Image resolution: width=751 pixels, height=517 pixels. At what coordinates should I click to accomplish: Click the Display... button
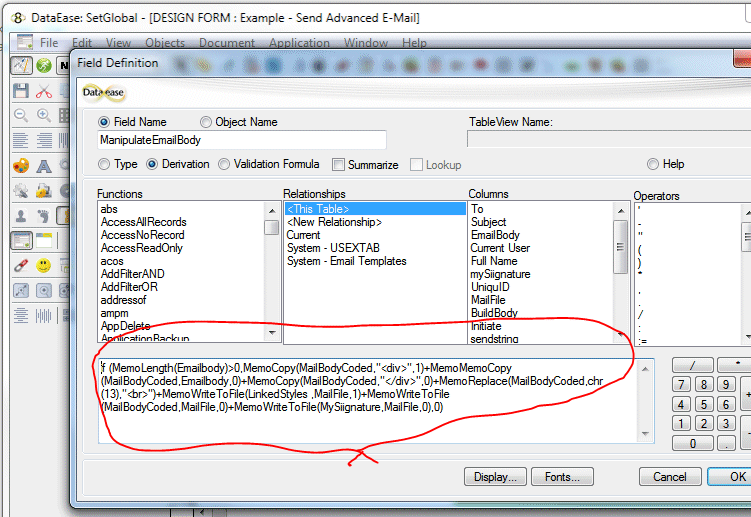(495, 477)
